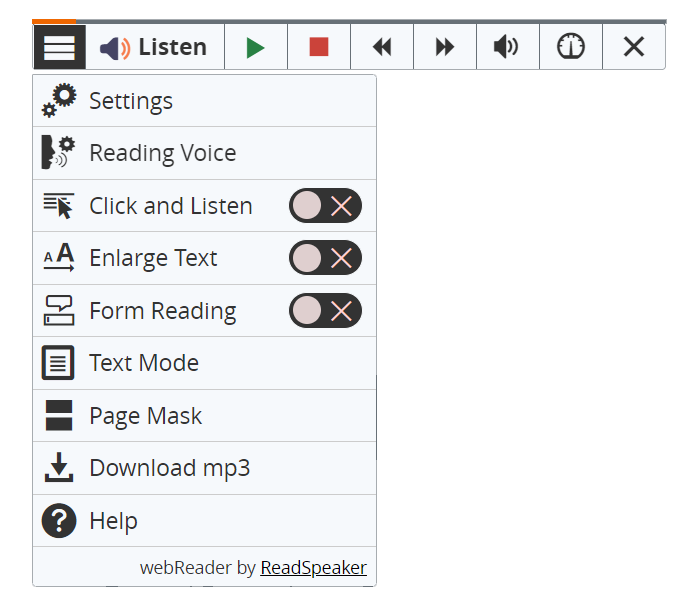Close the webReader player toolbar
Image resolution: width=700 pixels, height=600 pixels.
pos(633,47)
